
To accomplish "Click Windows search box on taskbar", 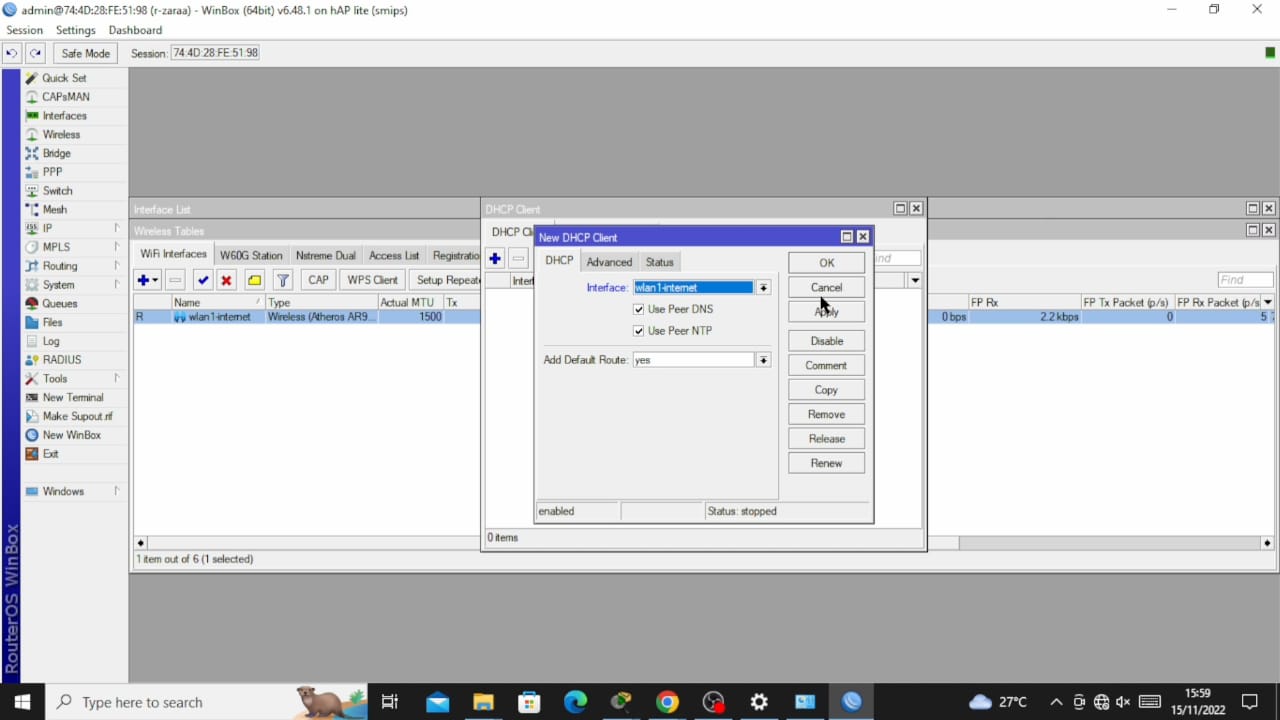I will point(207,702).
